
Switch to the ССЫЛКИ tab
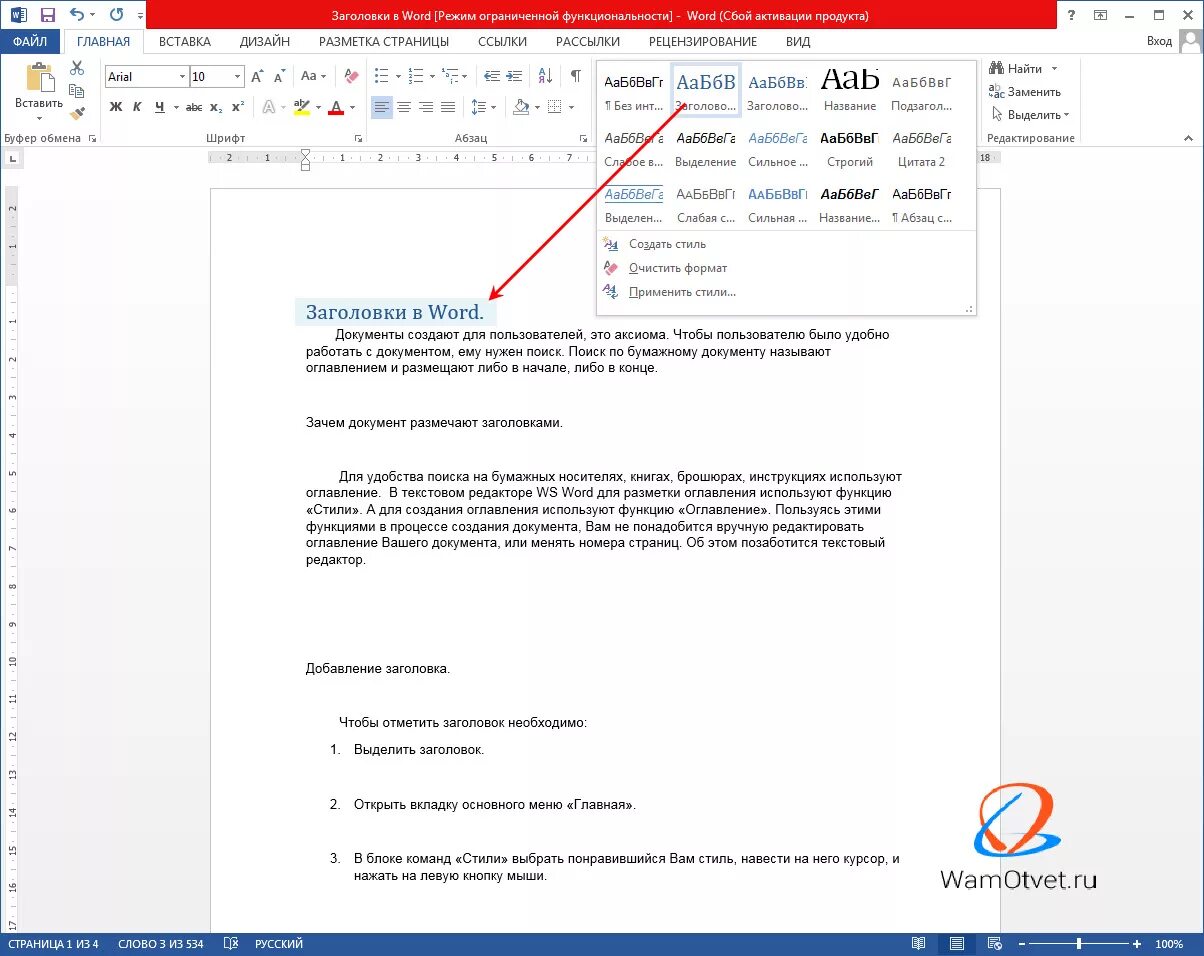502,42
